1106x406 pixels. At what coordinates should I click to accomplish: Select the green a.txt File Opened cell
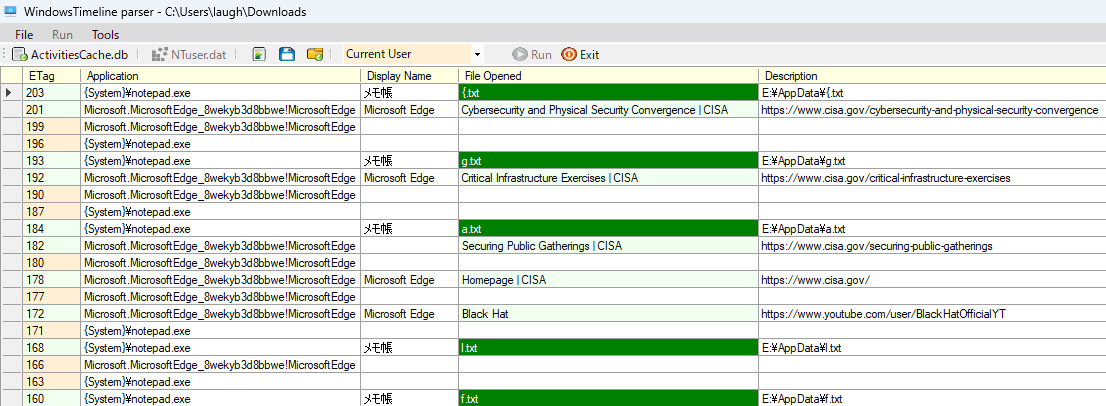(x=609, y=228)
